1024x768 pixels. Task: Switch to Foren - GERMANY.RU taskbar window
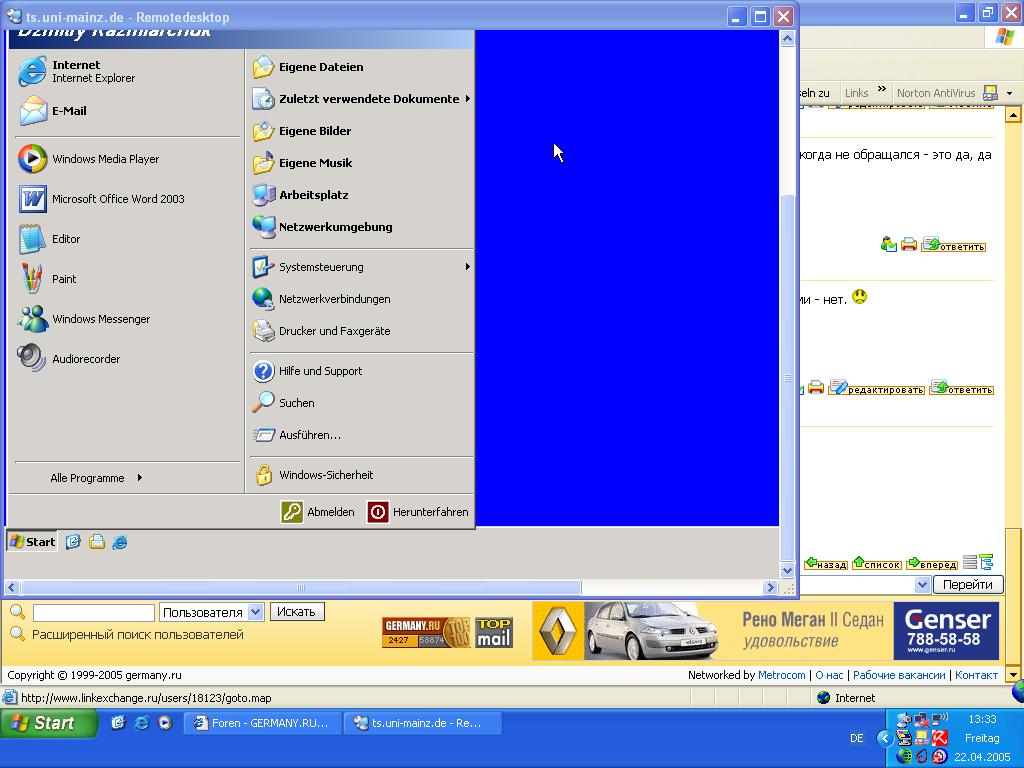(x=264, y=723)
